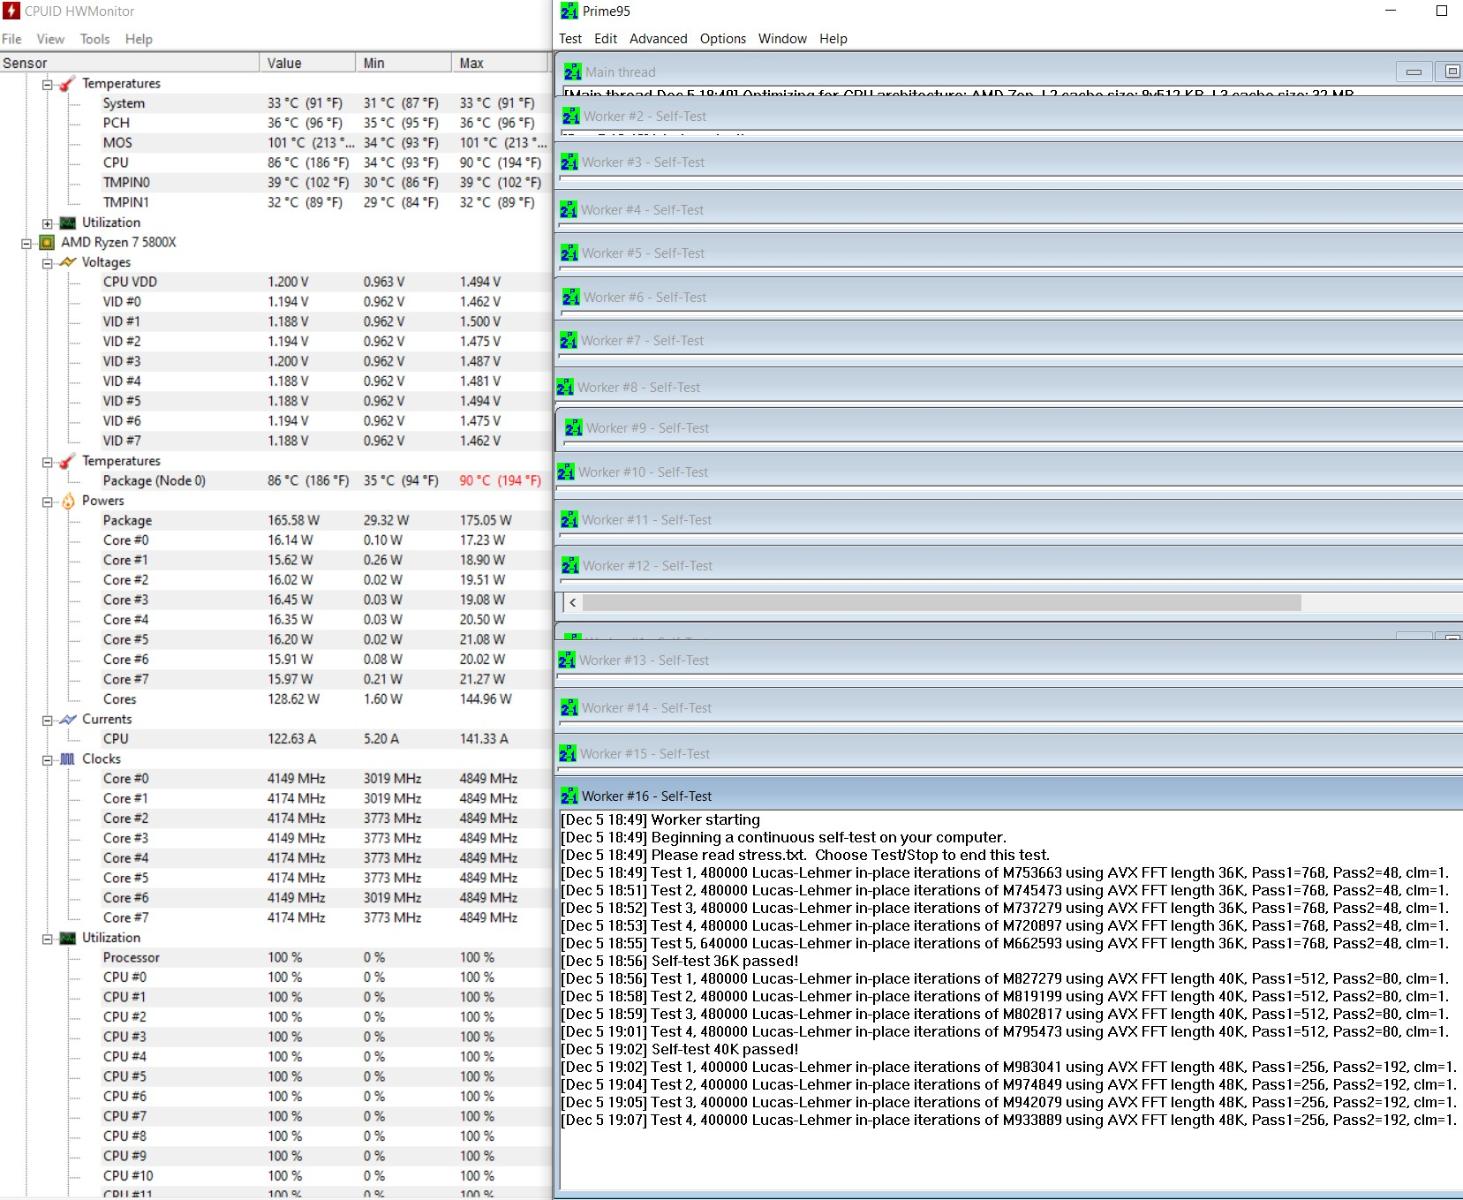This screenshot has width=1463, height=1200.
Task: Click the Worker #8 window icon
Action: coord(565,387)
